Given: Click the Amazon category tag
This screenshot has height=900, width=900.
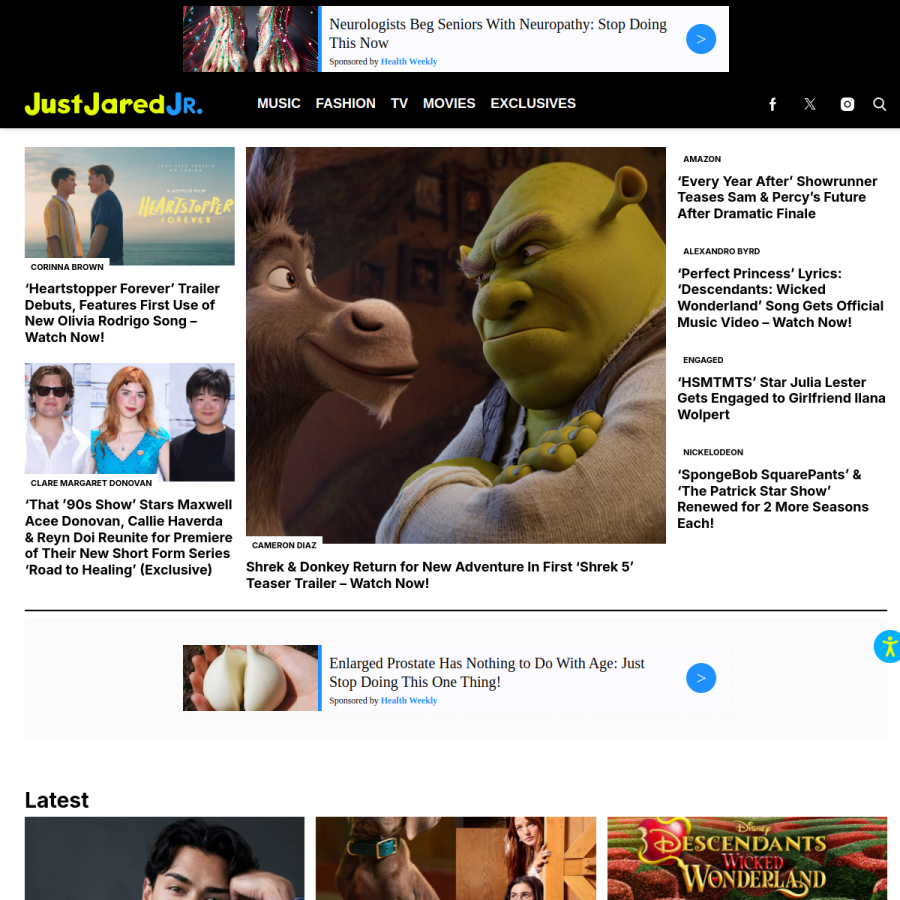Looking at the screenshot, I should coord(702,159).
